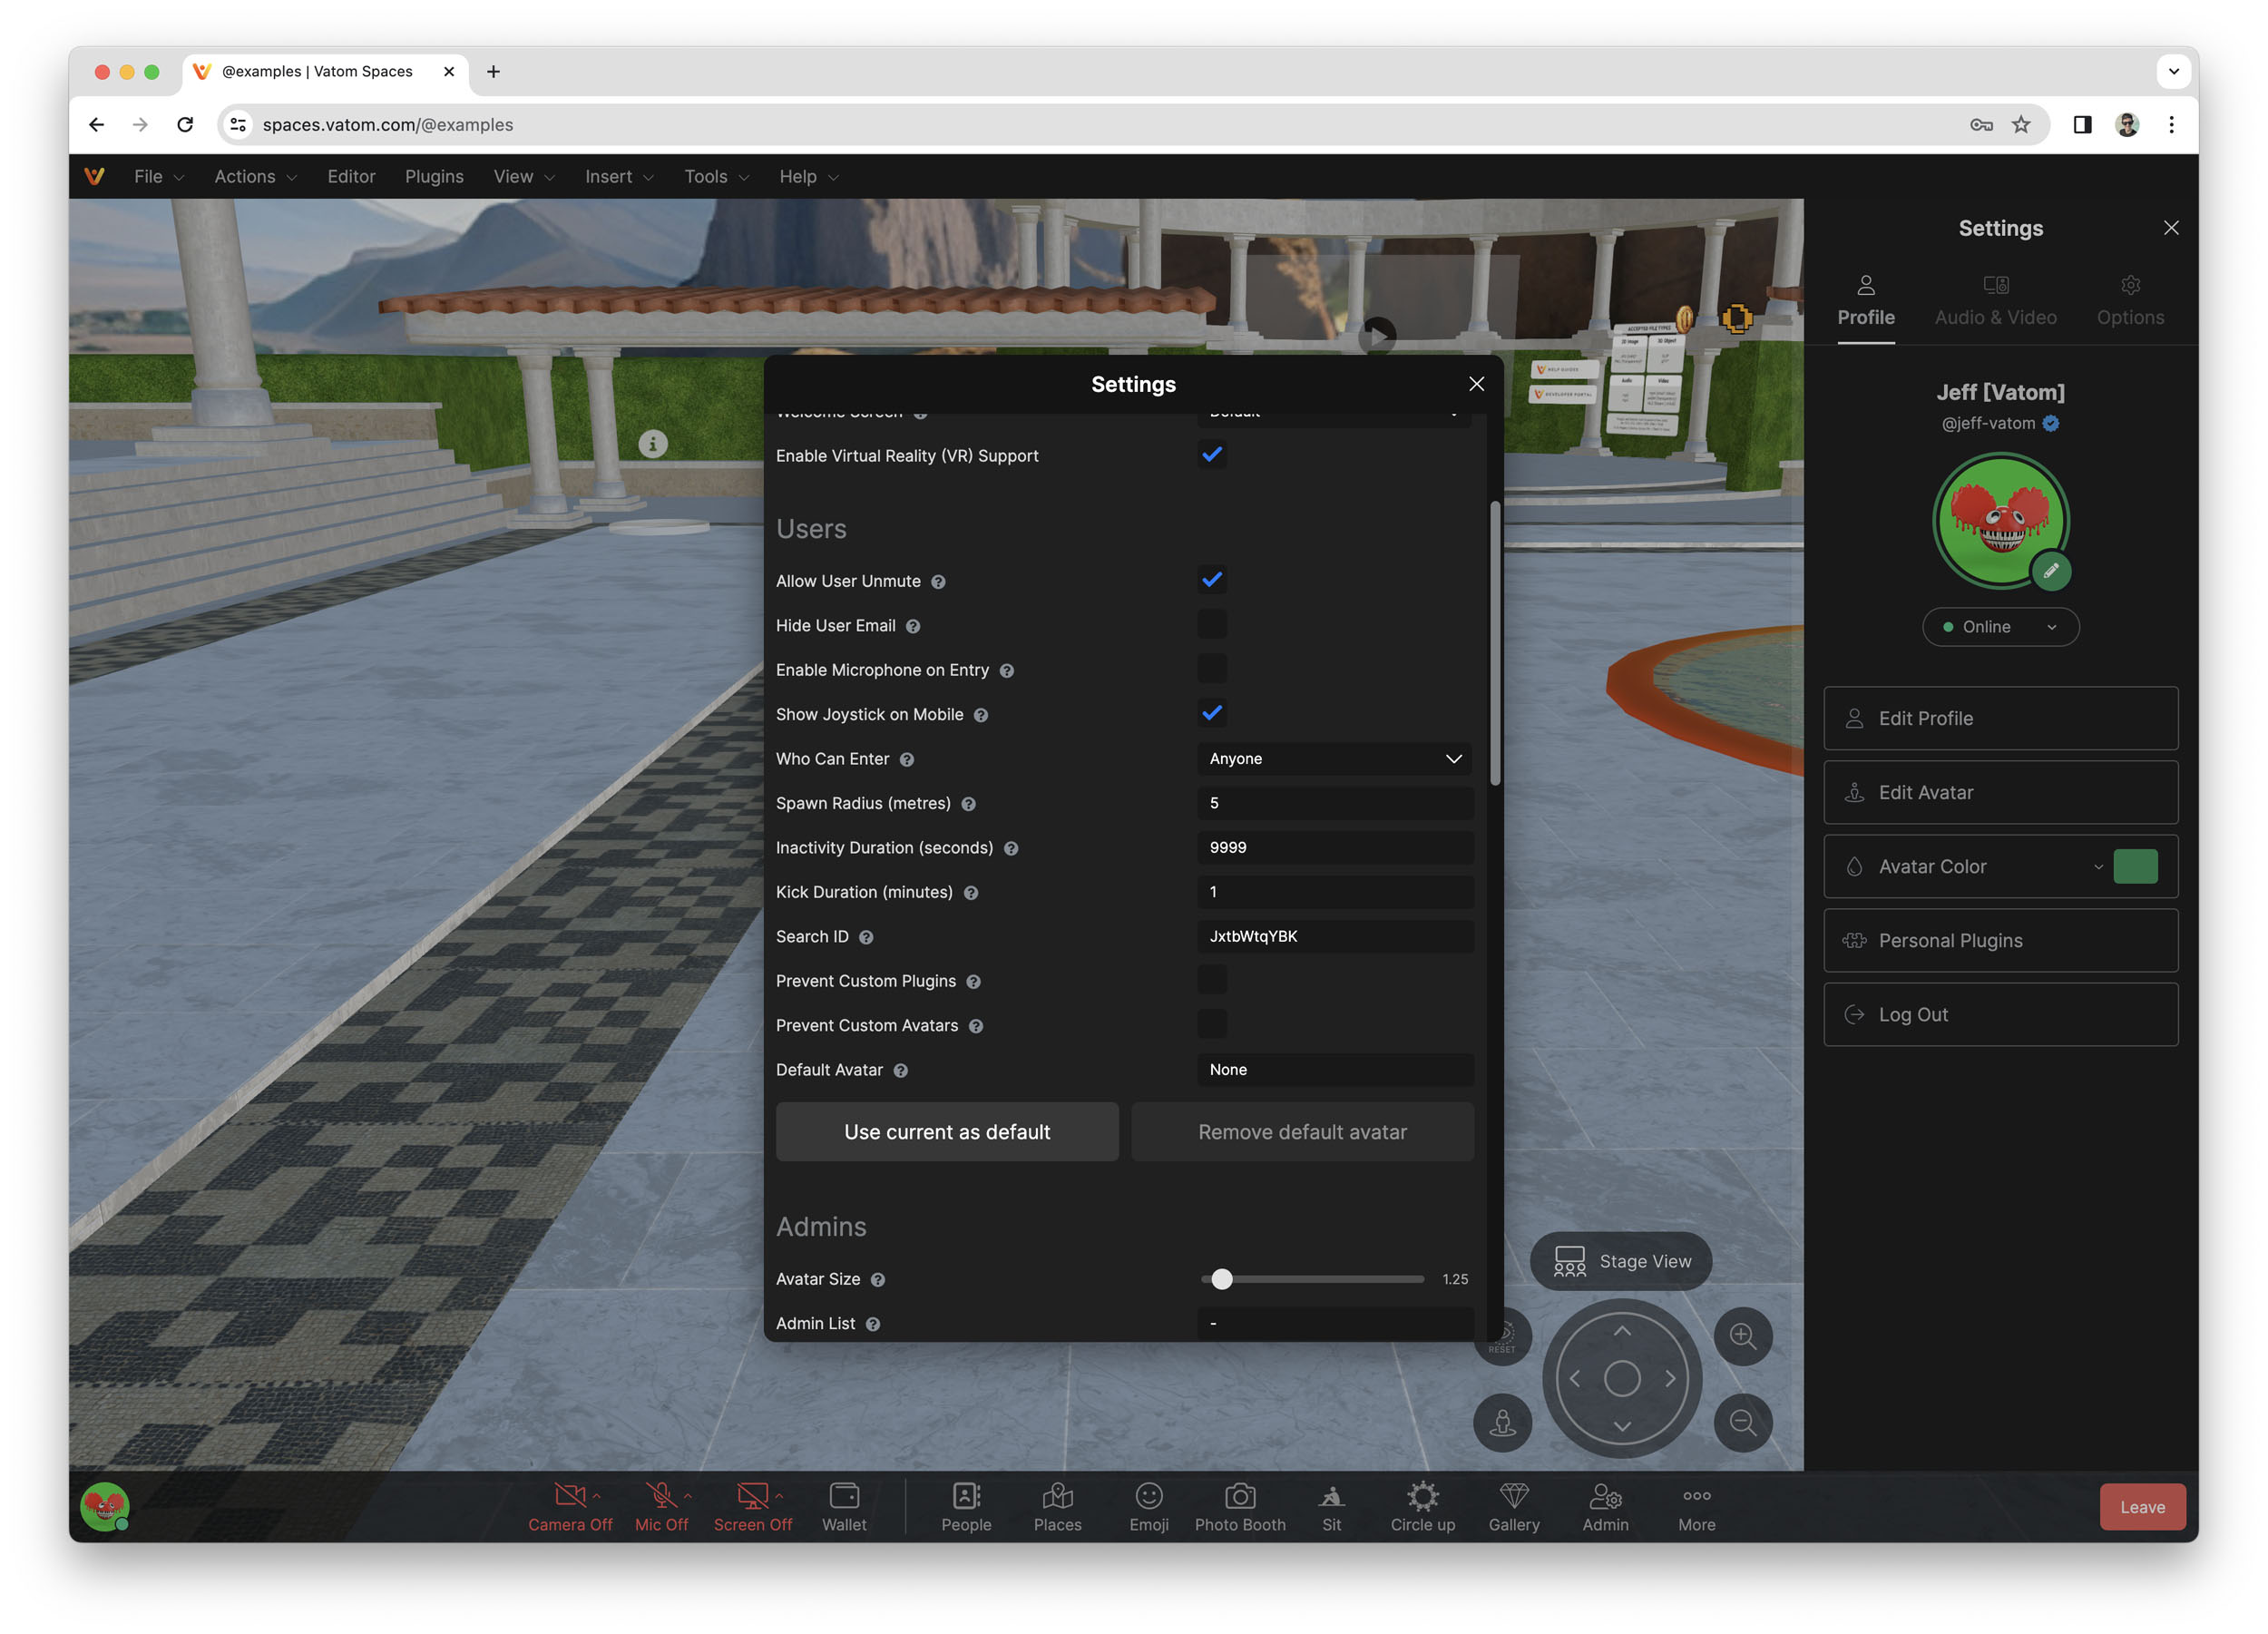This screenshot has width=2268, height=1634.
Task: Start screen sharing via Screen Off
Action: 752,1506
